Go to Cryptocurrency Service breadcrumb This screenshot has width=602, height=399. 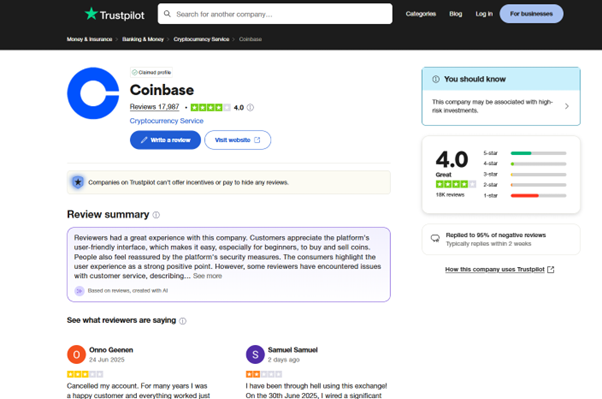(201, 39)
